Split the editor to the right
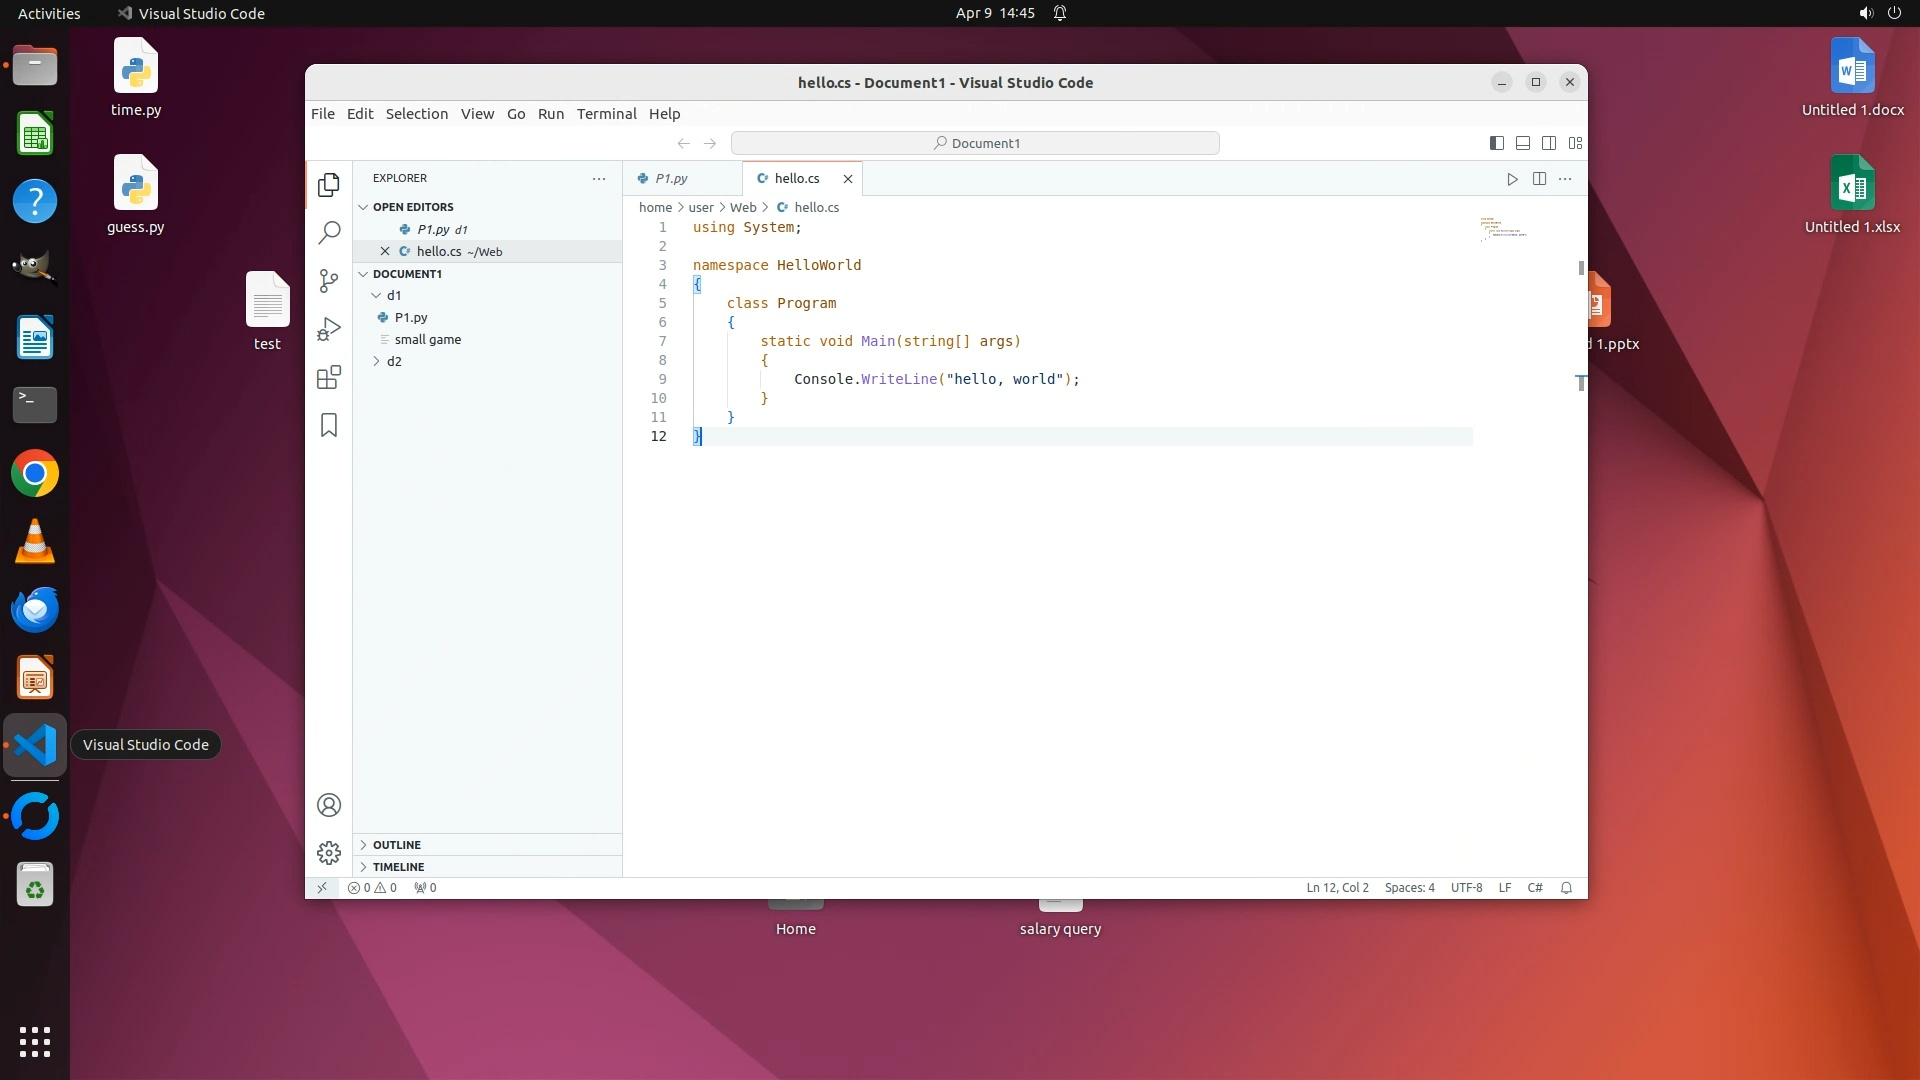 click(1539, 179)
